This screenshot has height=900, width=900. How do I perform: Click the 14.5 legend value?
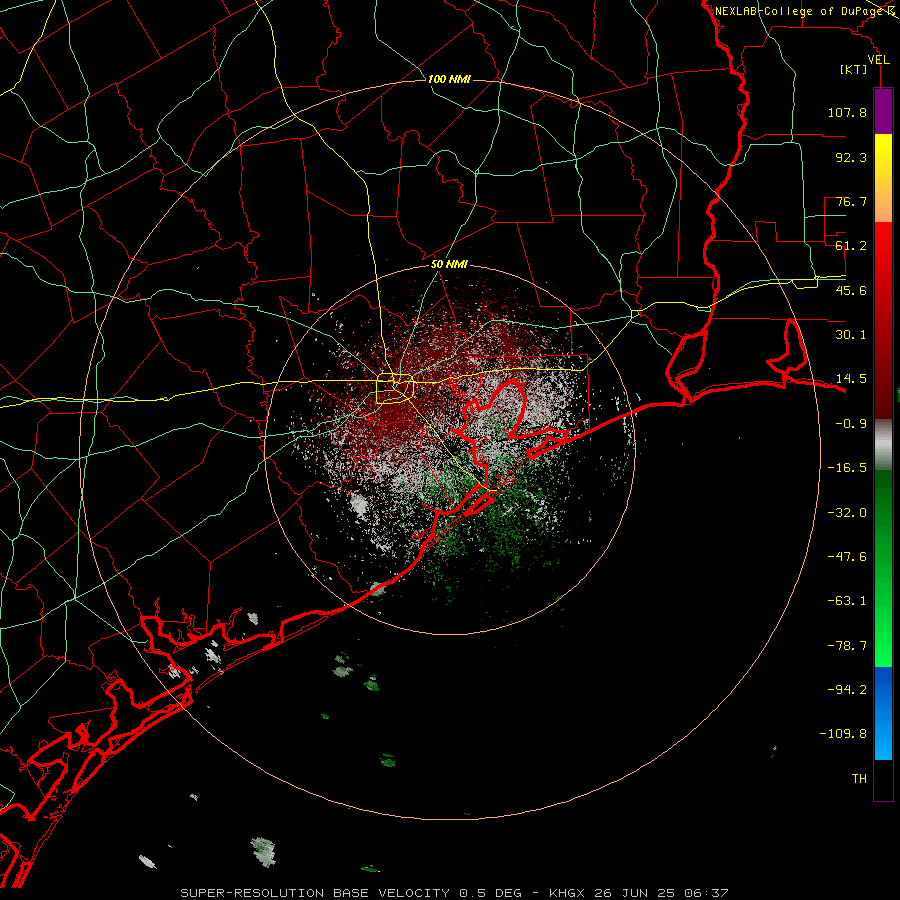(851, 379)
